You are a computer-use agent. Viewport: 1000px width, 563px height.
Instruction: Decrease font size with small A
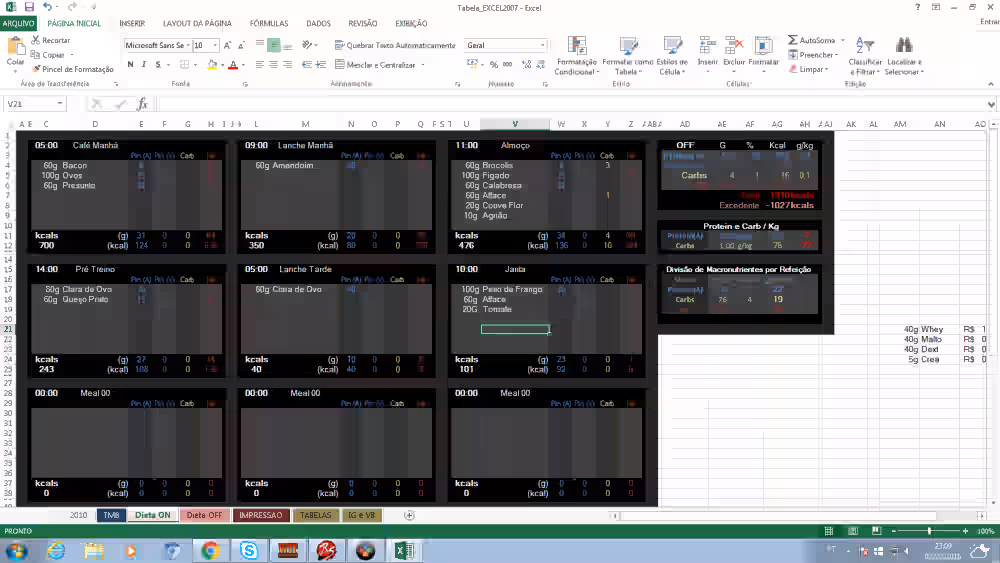click(241, 45)
